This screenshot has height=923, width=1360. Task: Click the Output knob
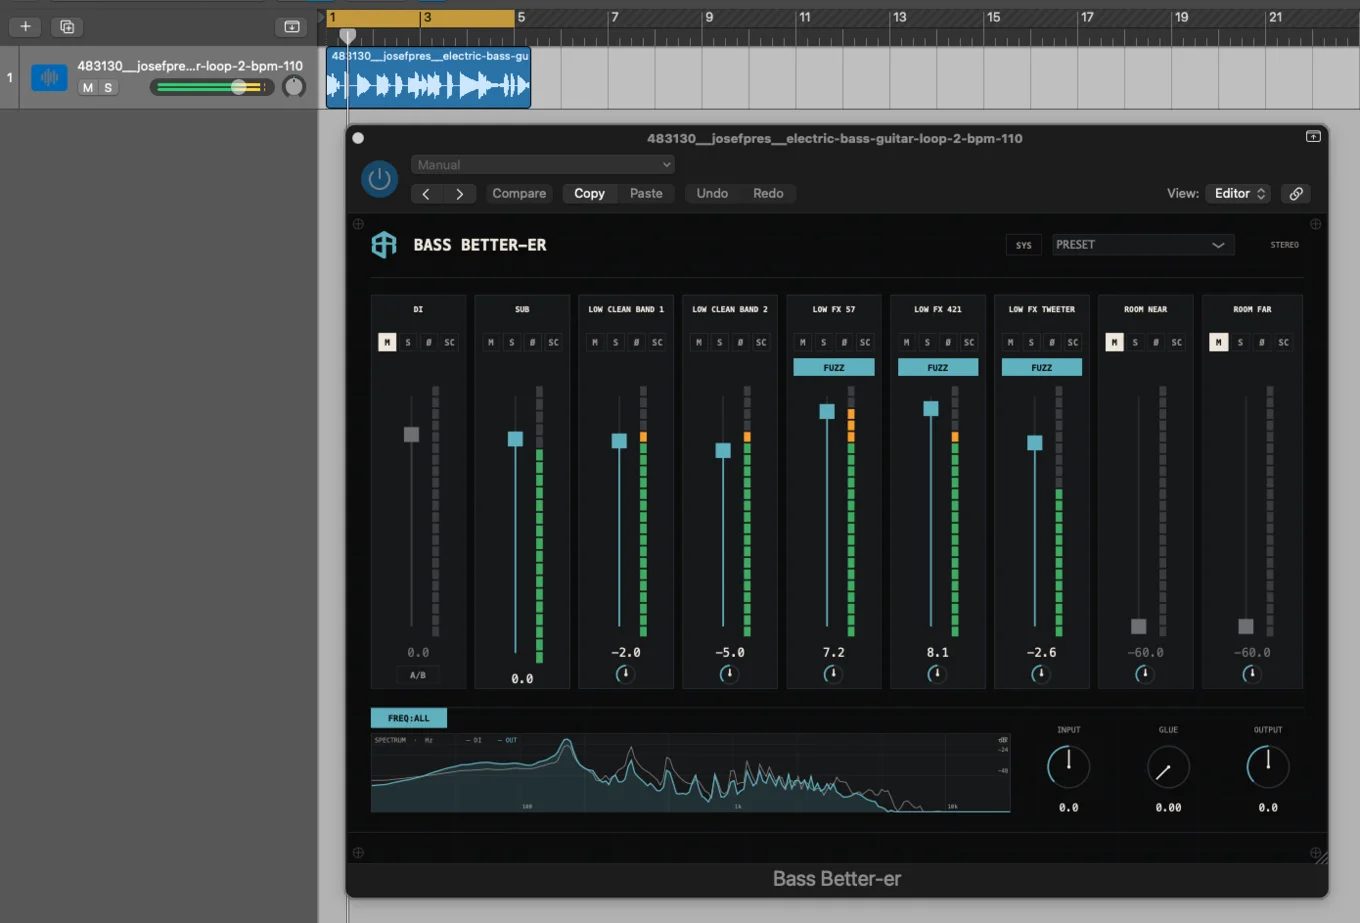click(1268, 767)
